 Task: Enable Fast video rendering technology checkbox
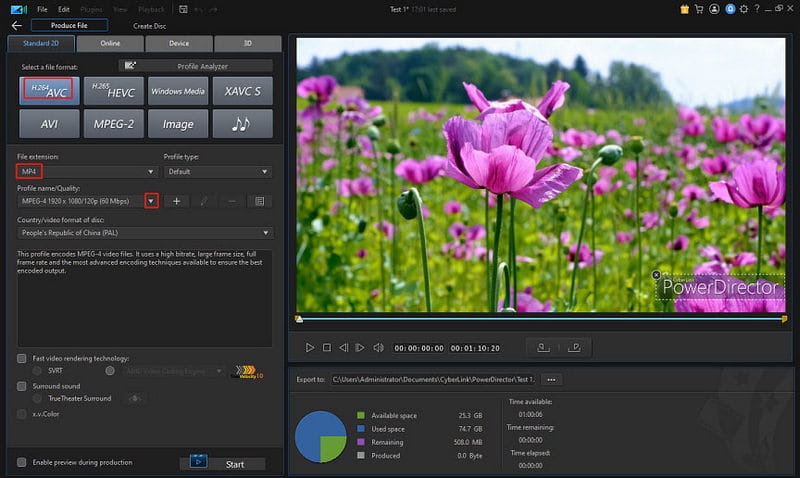tap(22, 358)
